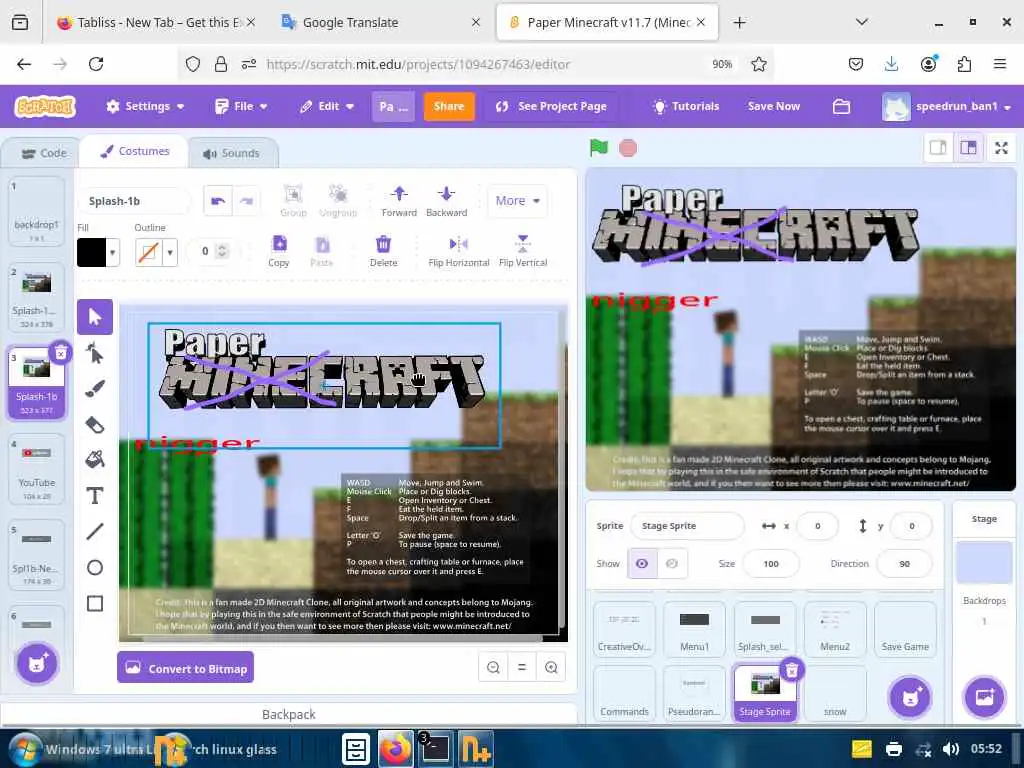
Task: Expand the Backpack bar
Action: 289,714
